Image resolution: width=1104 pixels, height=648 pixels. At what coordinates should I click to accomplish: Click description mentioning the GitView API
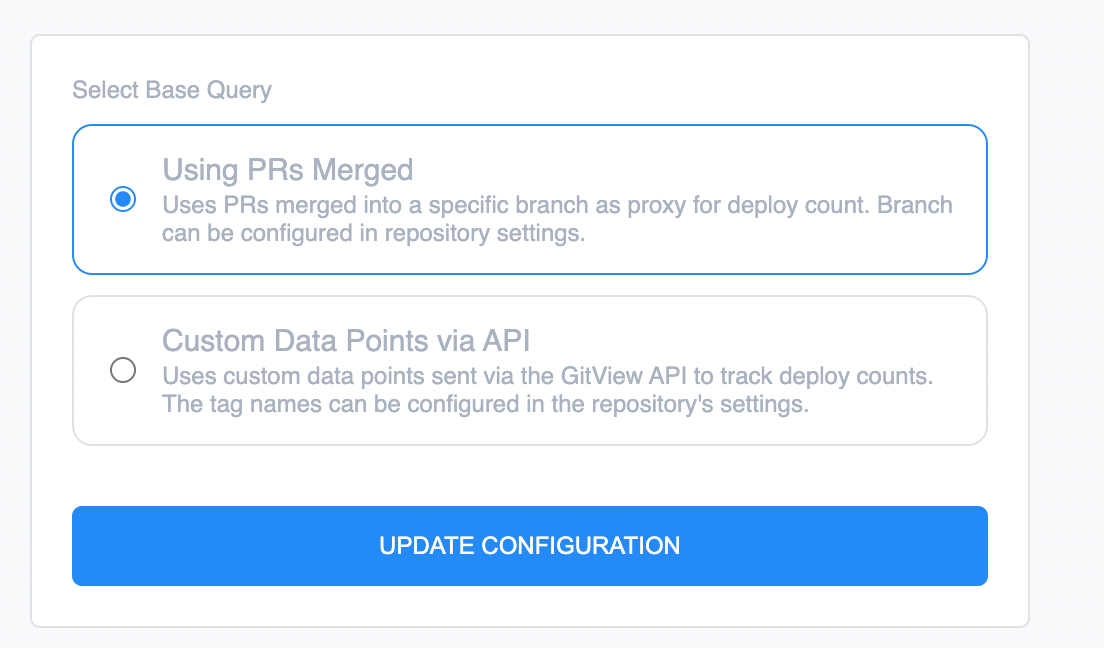pos(548,390)
